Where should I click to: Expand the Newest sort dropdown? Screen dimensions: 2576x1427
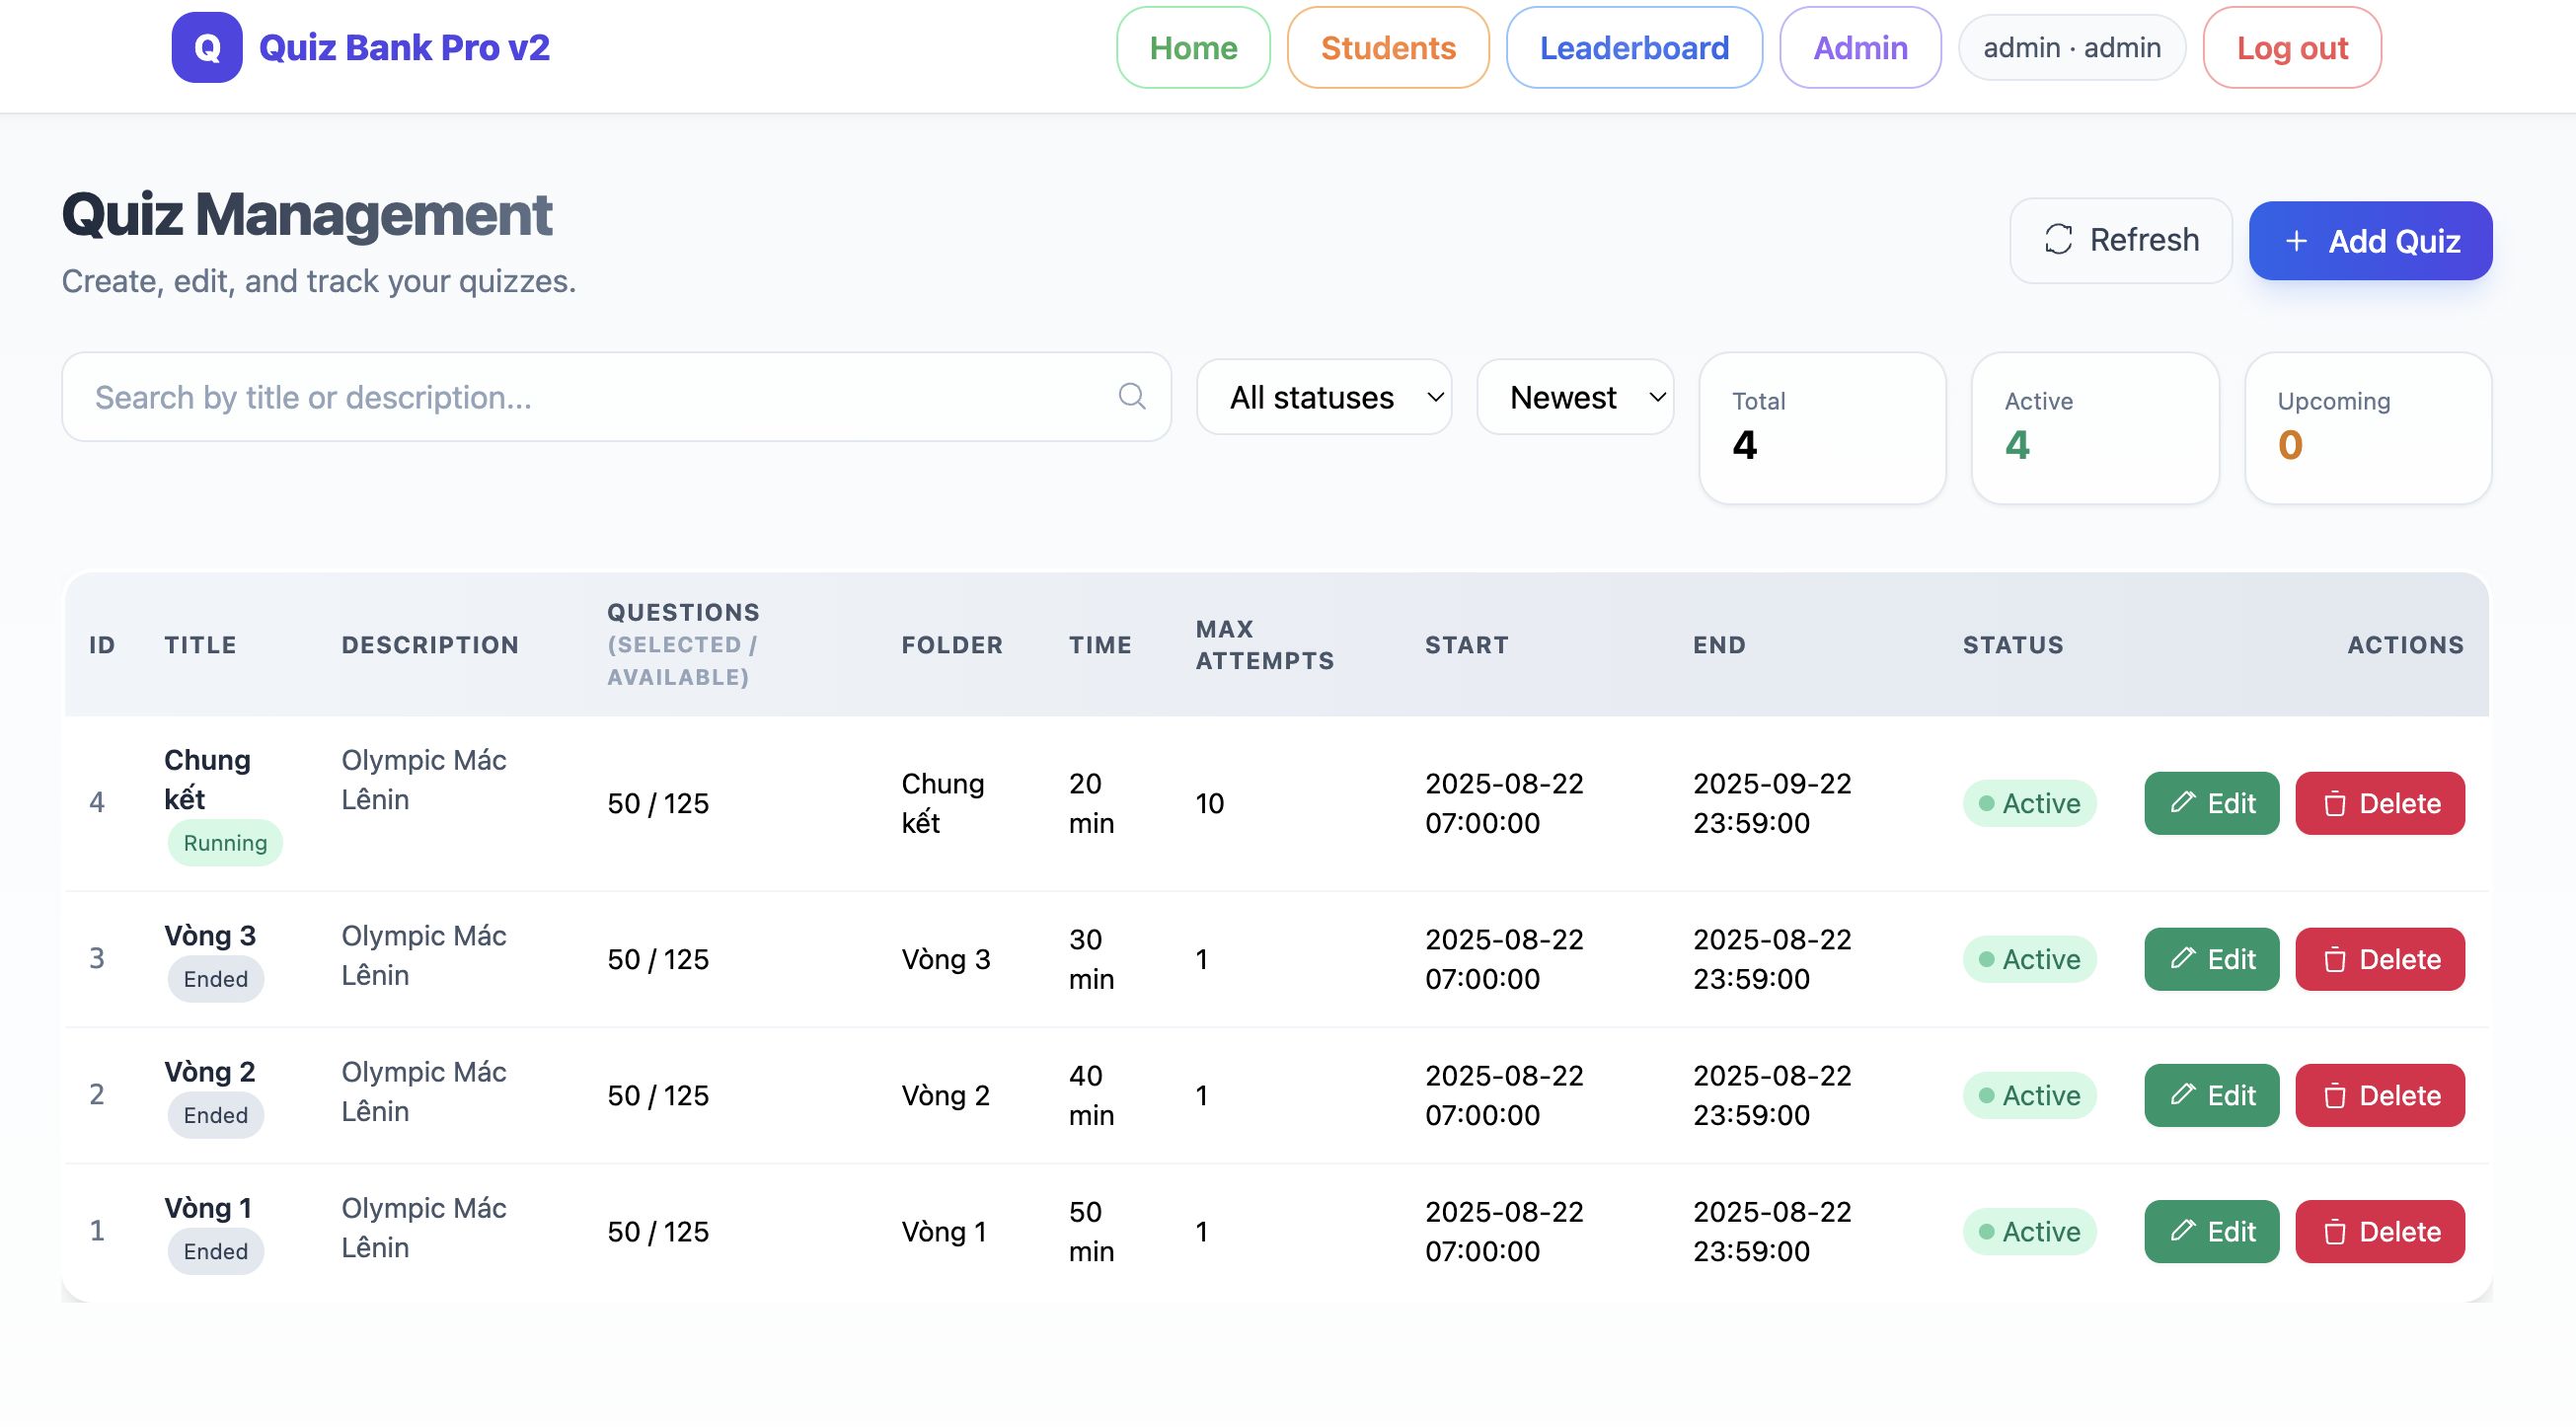[1575, 397]
